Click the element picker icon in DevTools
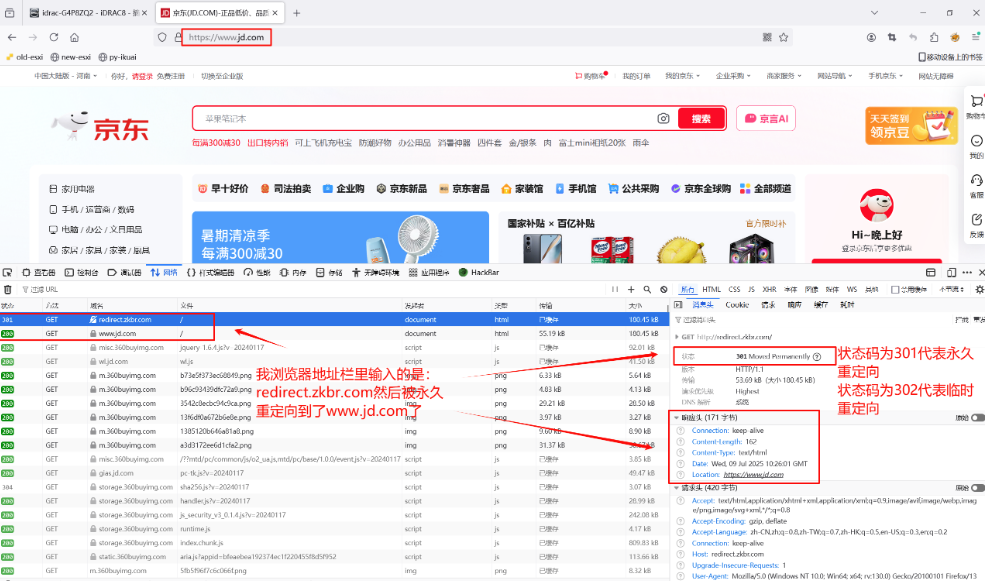This screenshot has height=581, width=1004. [x=8, y=273]
